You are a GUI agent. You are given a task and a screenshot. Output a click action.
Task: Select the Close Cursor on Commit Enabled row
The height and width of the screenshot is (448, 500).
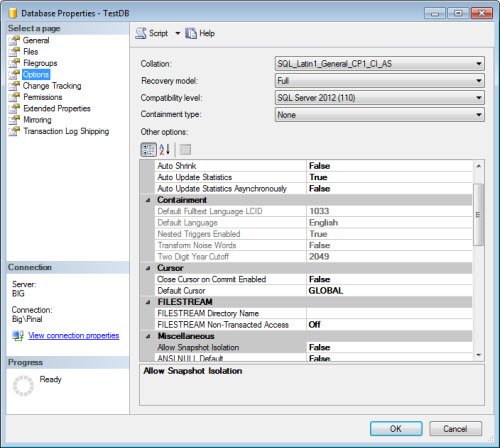[313, 279]
